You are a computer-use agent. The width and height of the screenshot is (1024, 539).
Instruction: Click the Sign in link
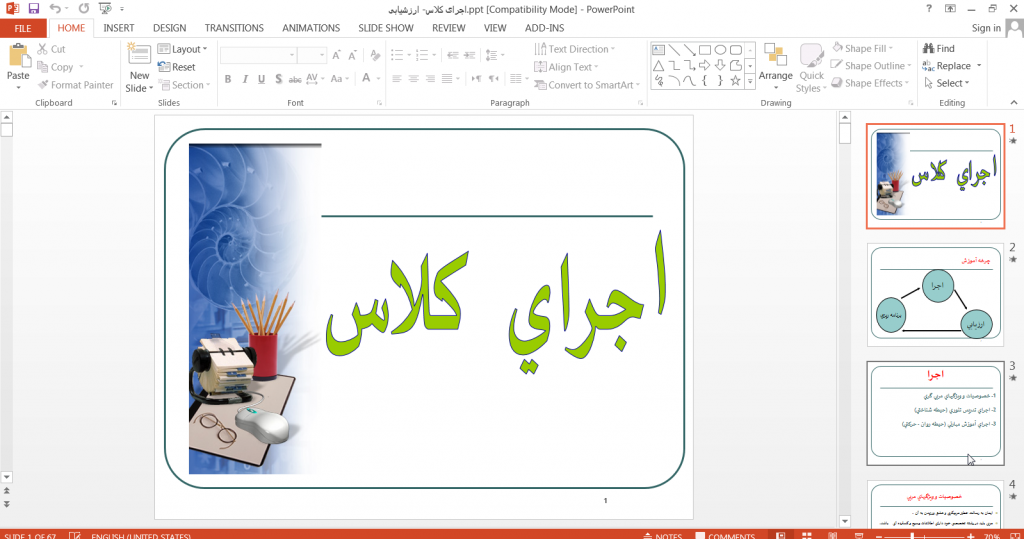pyautogui.click(x=986, y=28)
